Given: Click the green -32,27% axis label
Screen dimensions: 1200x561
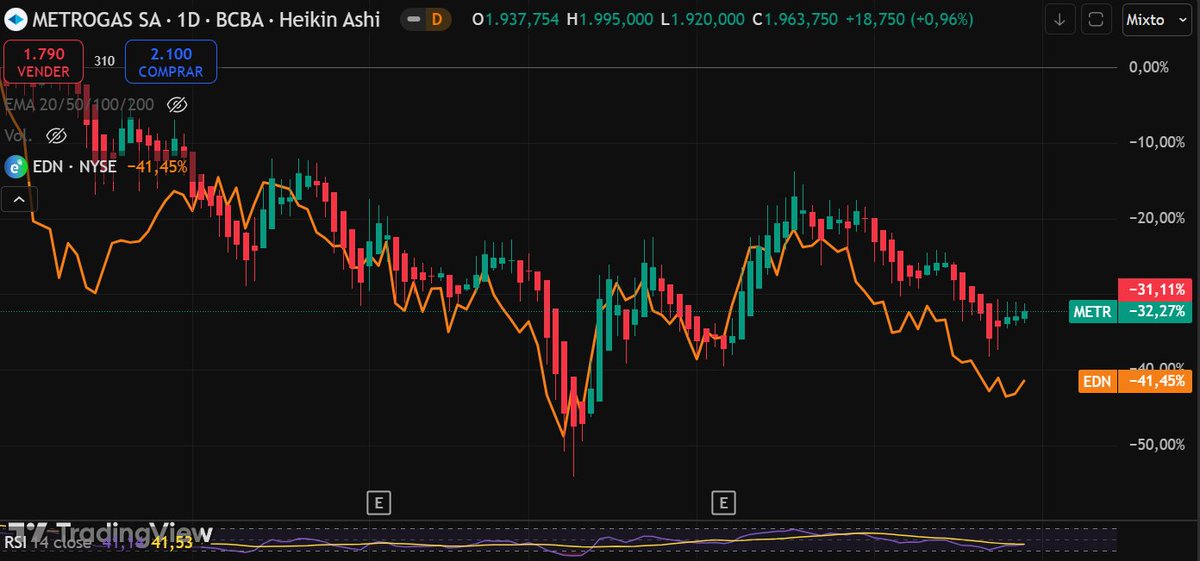Looking at the screenshot, I should [1157, 312].
